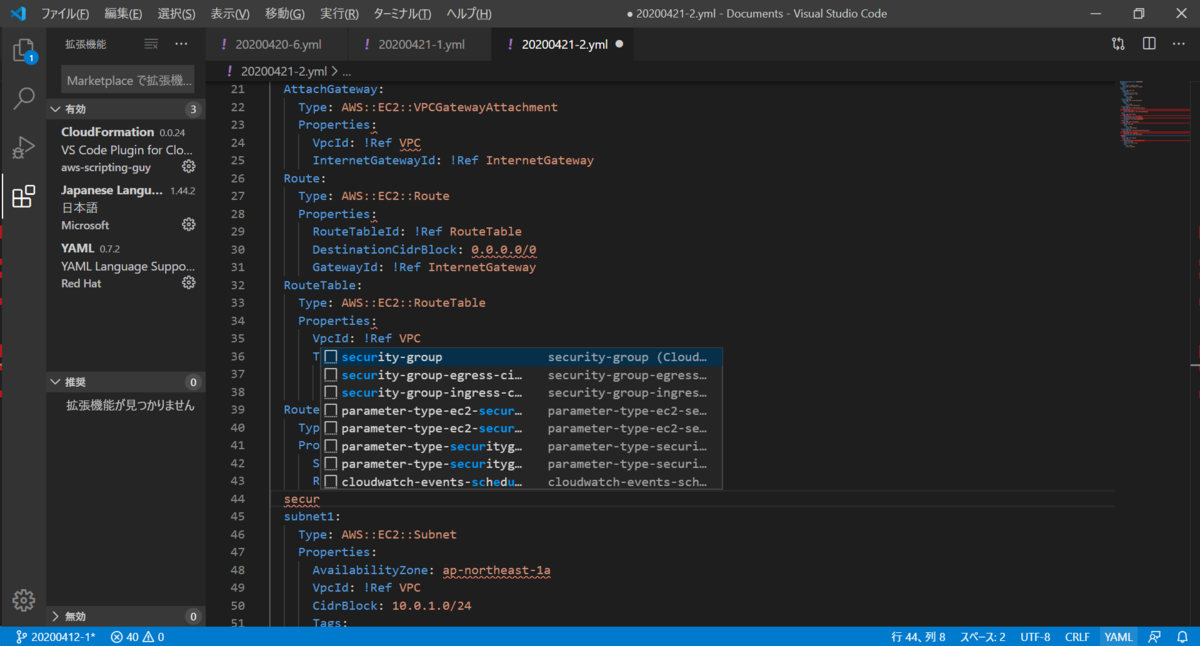
Task: Open errors and warnings count
Action: pyautogui.click(x=138, y=636)
